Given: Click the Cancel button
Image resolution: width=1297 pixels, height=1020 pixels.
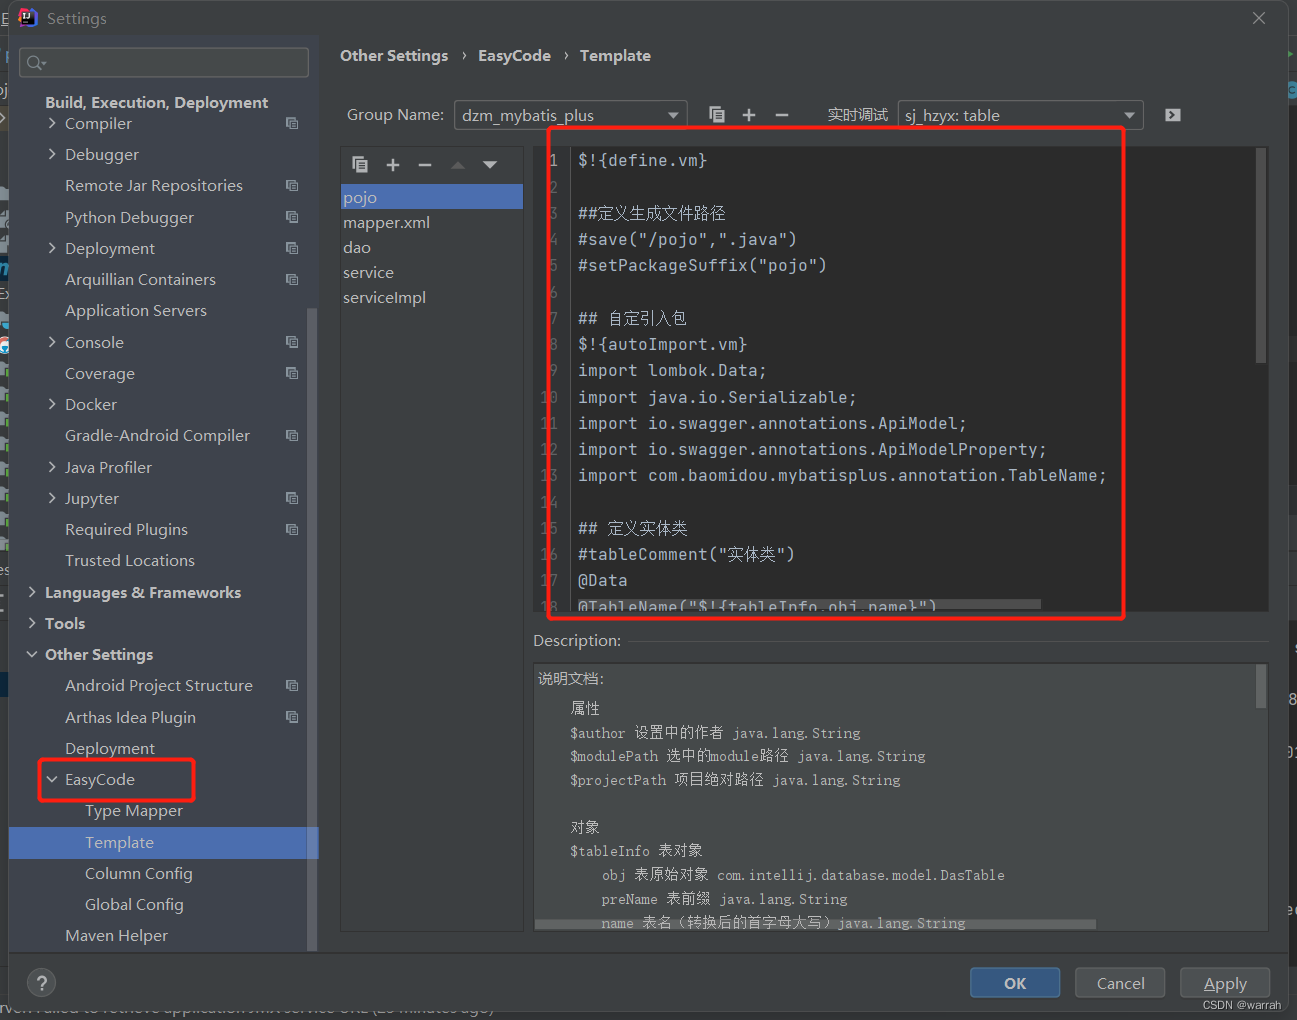Looking at the screenshot, I should point(1120,983).
